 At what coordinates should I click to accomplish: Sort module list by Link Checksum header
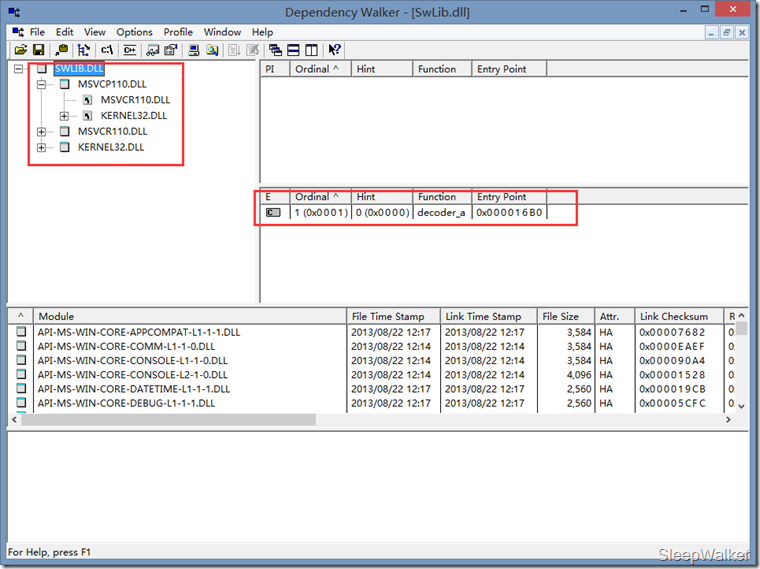coord(679,316)
